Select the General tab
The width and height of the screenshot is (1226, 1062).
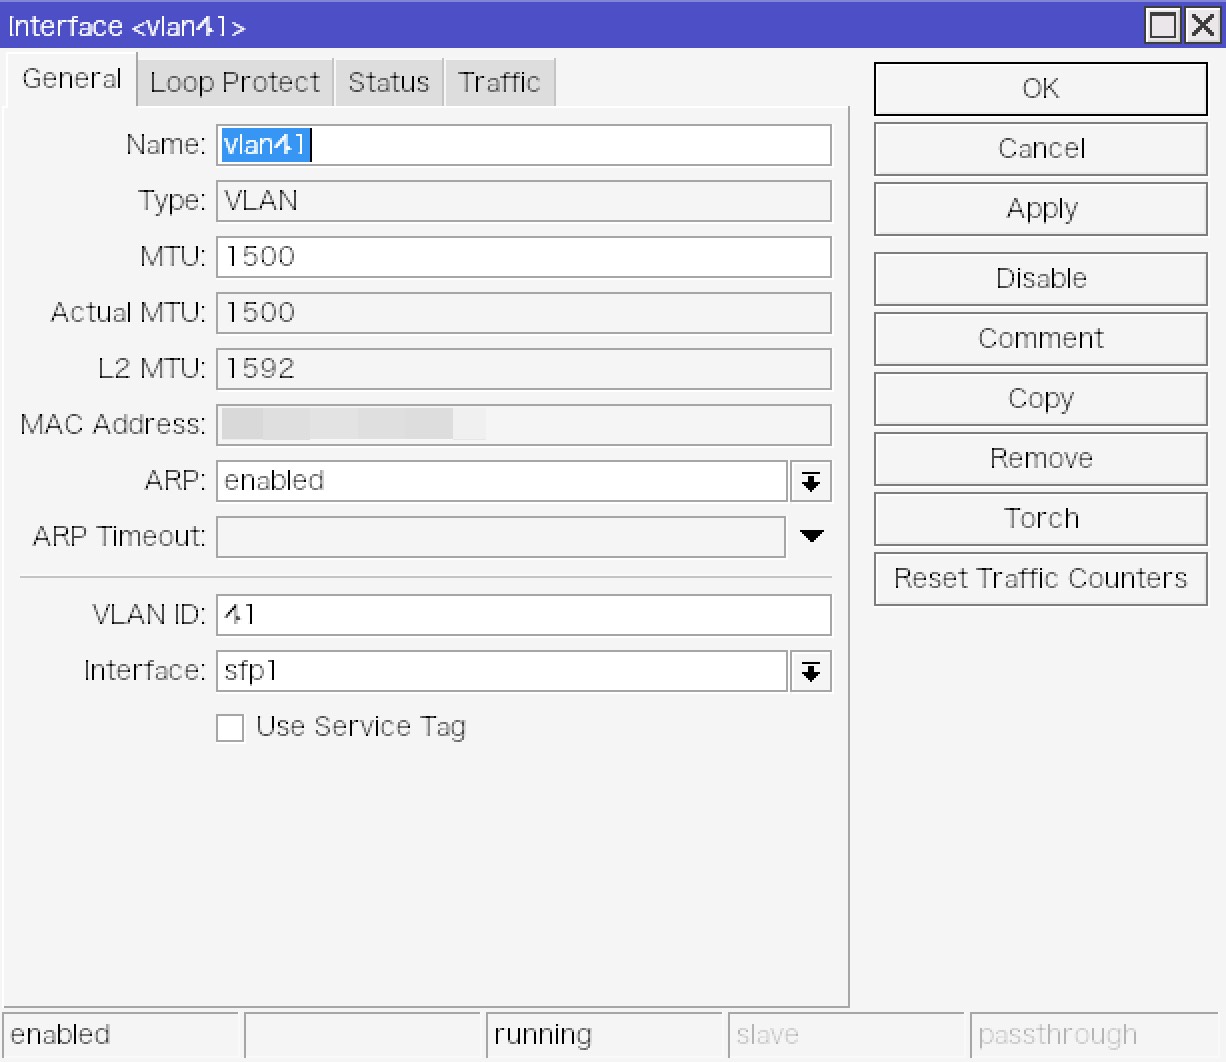click(71, 79)
